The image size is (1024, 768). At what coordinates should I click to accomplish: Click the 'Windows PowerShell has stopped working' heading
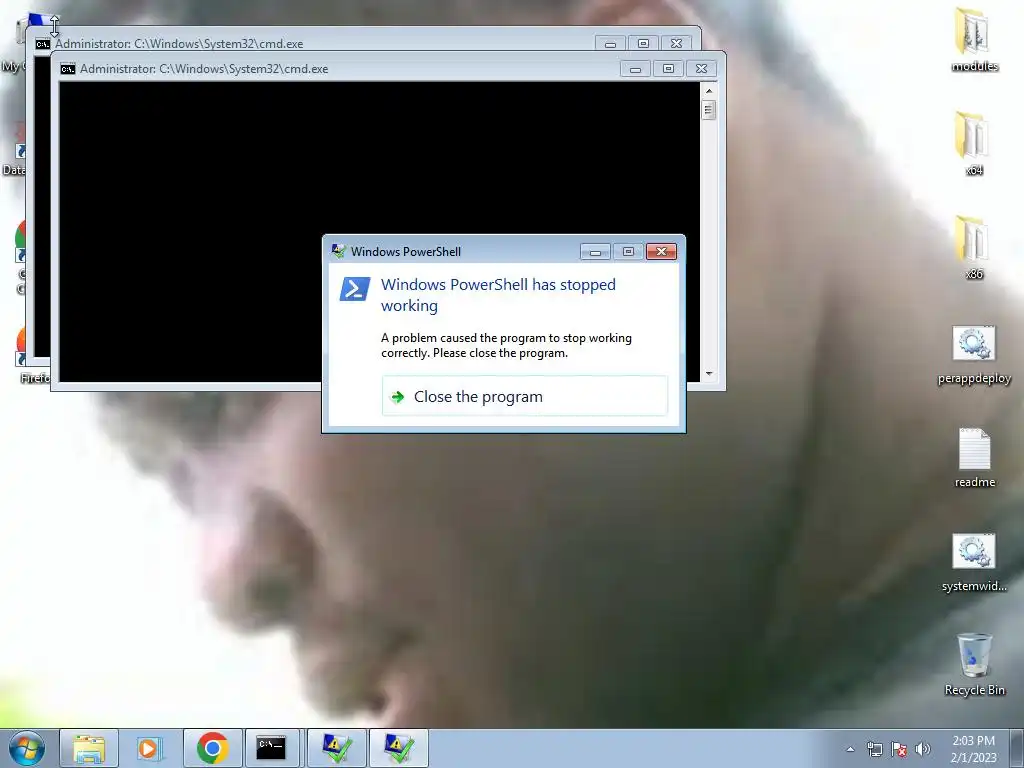tap(498, 295)
